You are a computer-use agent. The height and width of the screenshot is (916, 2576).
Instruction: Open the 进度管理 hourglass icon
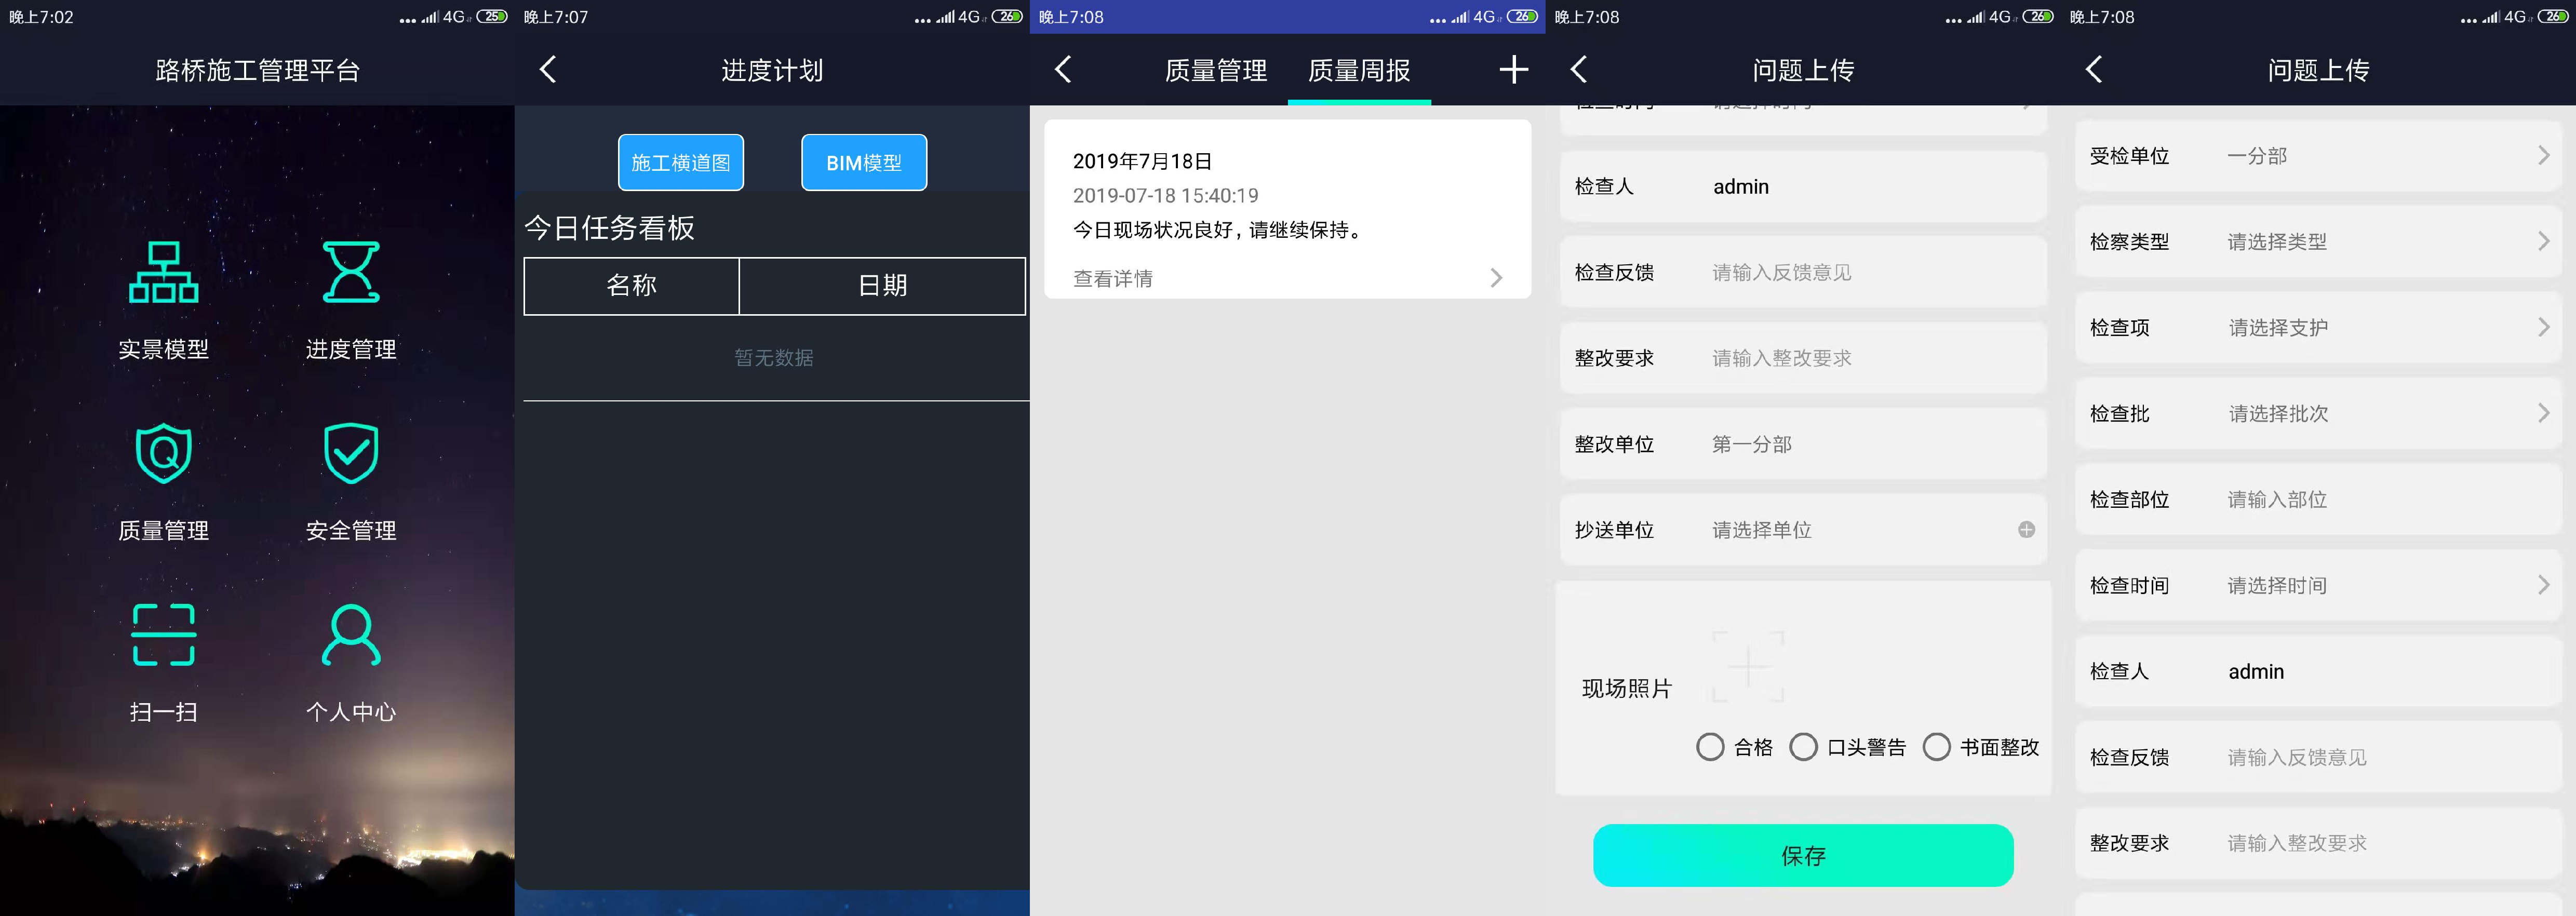click(x=351, y=272)
